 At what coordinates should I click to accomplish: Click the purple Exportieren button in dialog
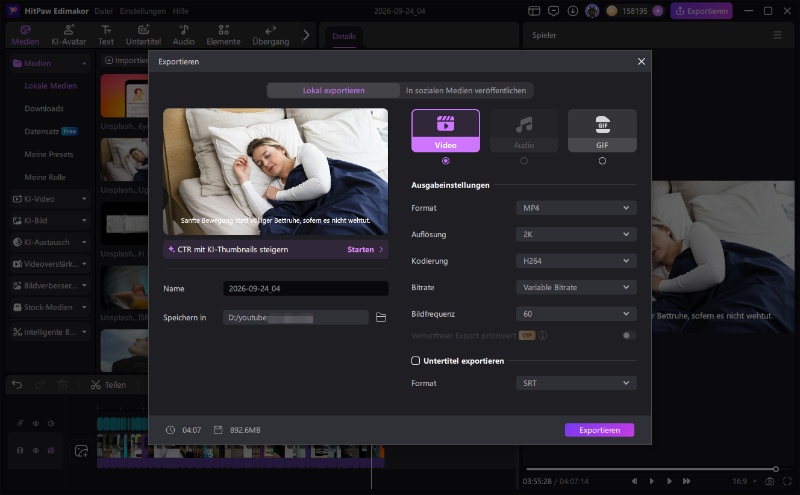coord(599,430)
